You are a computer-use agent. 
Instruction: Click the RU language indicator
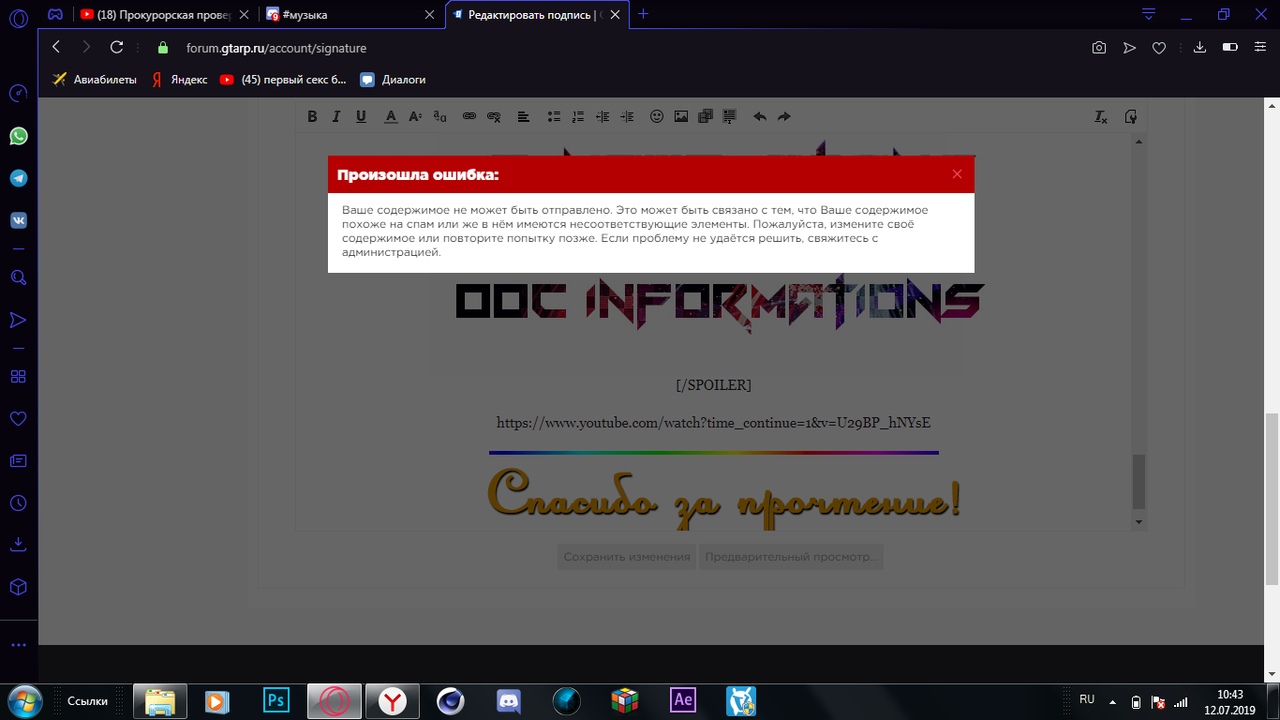tap(1087, 700)
